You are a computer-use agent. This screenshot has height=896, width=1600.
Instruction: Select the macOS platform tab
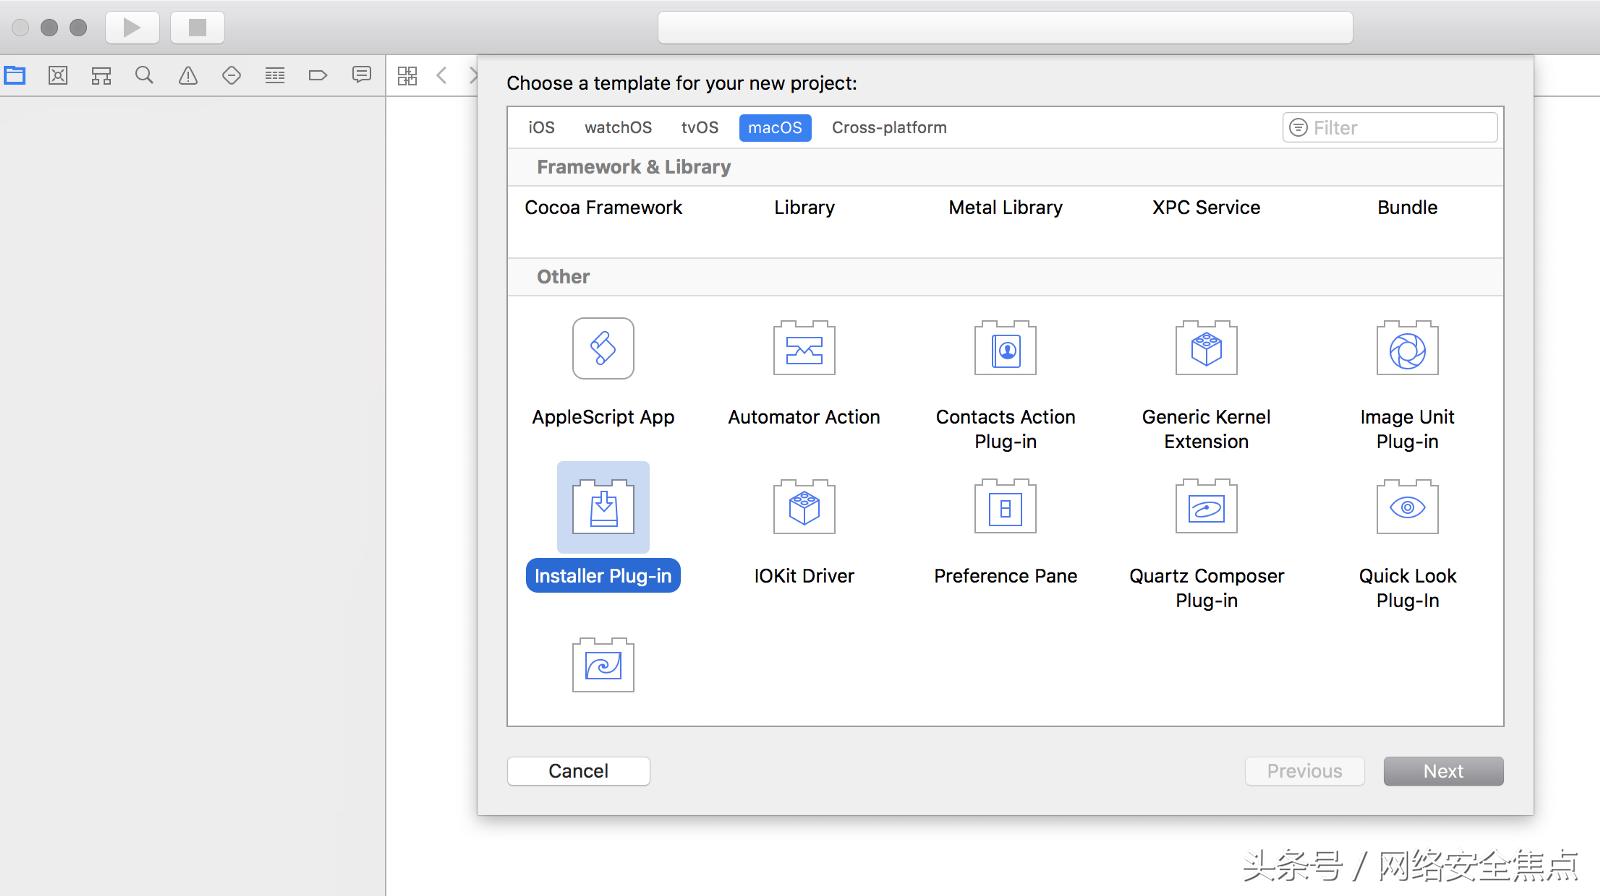pyautogui.click(x=775, y=127)
